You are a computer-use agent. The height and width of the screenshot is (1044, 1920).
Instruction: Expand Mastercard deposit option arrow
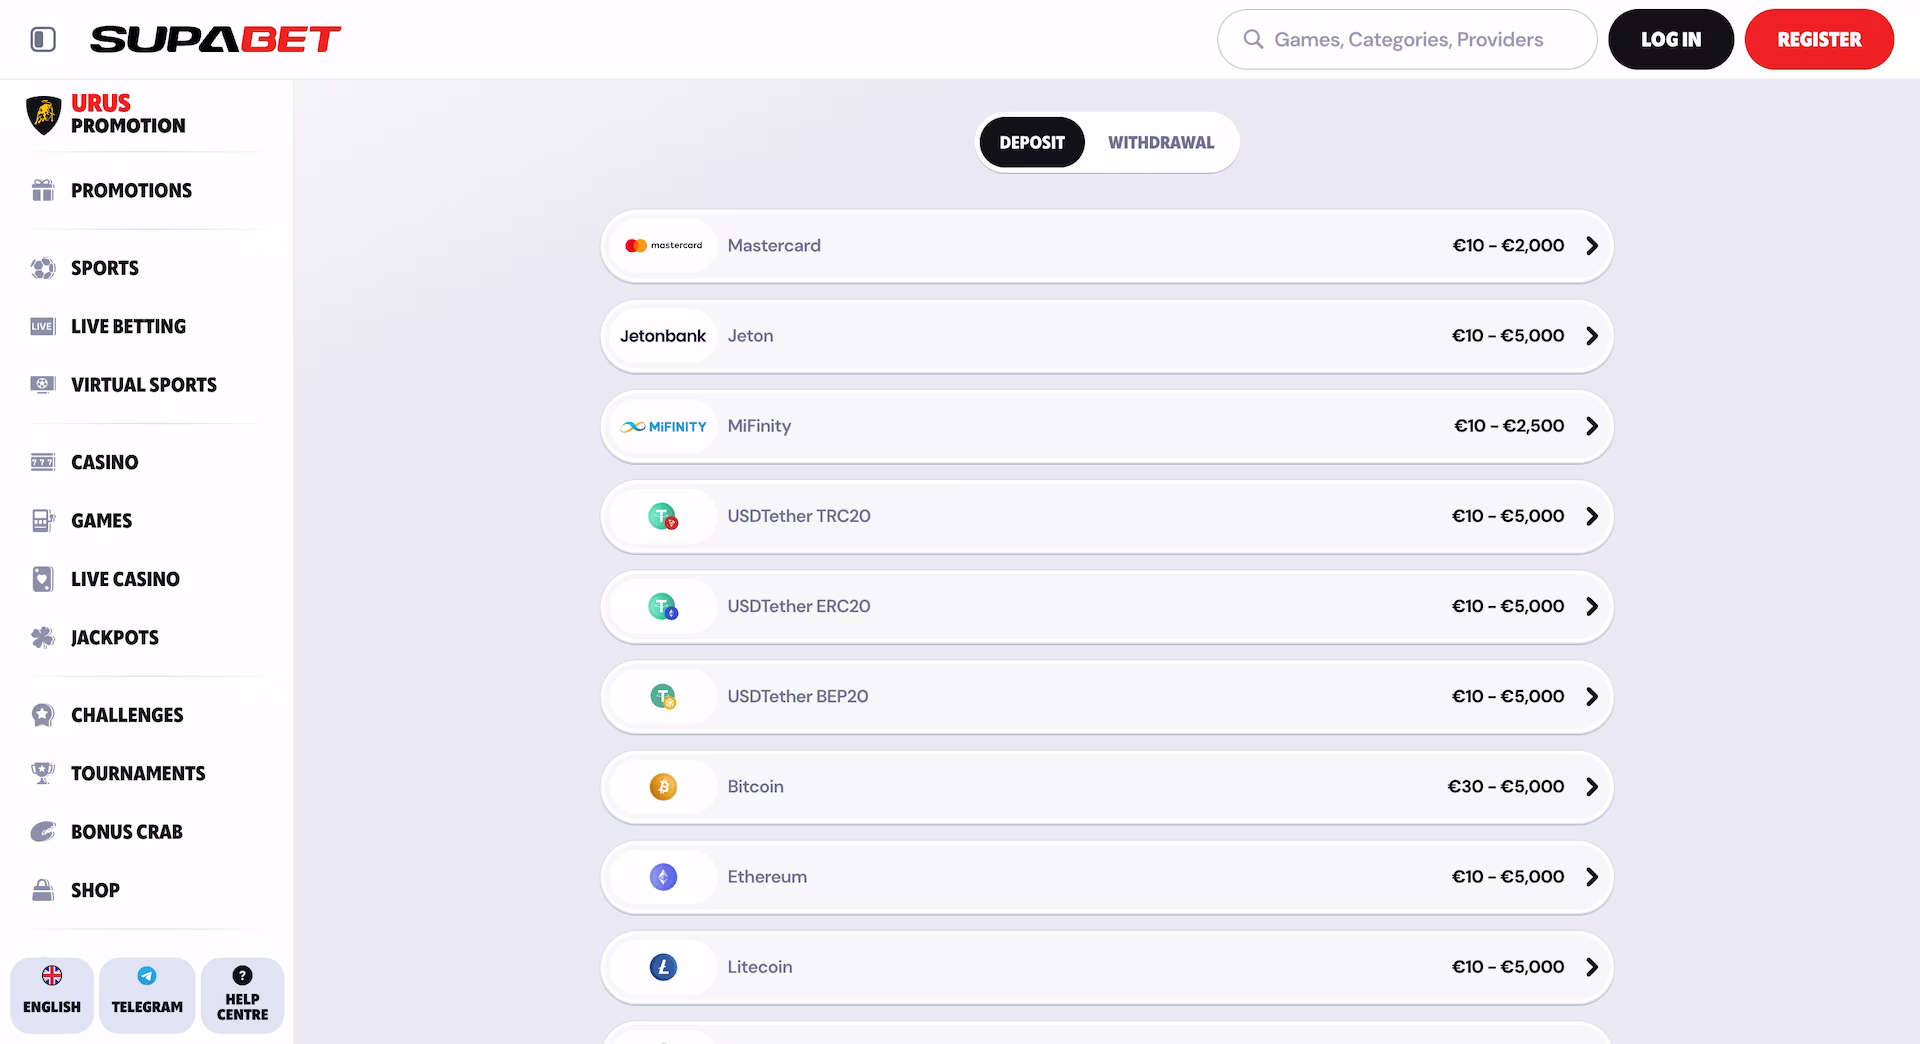pos(1592,246)
